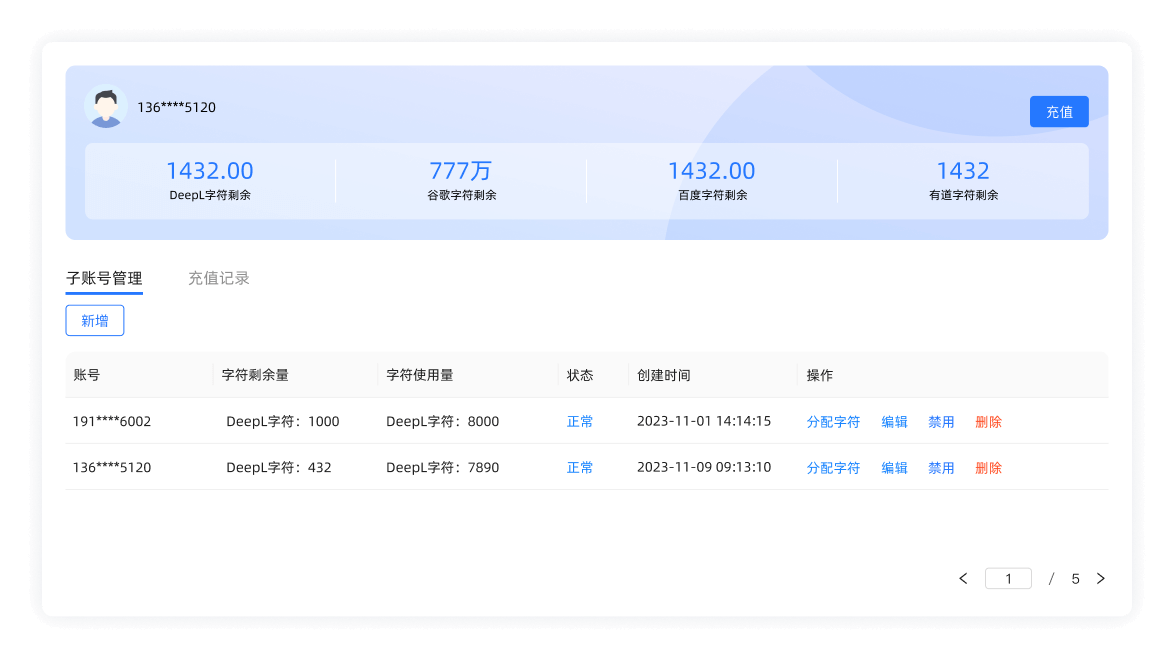Click the 新增 add button
1174x658 pixels.
pyautogui.click(x=94, y=320)
